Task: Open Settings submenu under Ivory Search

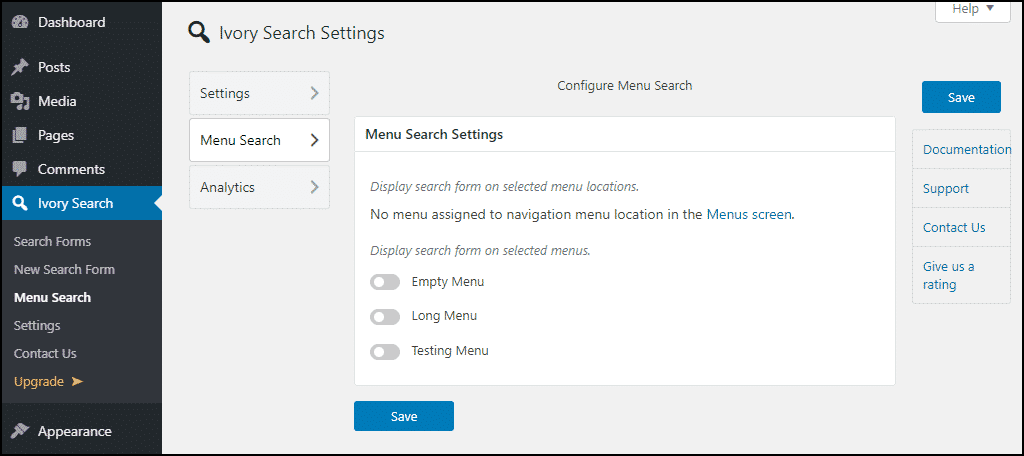Action: point(37,325)
